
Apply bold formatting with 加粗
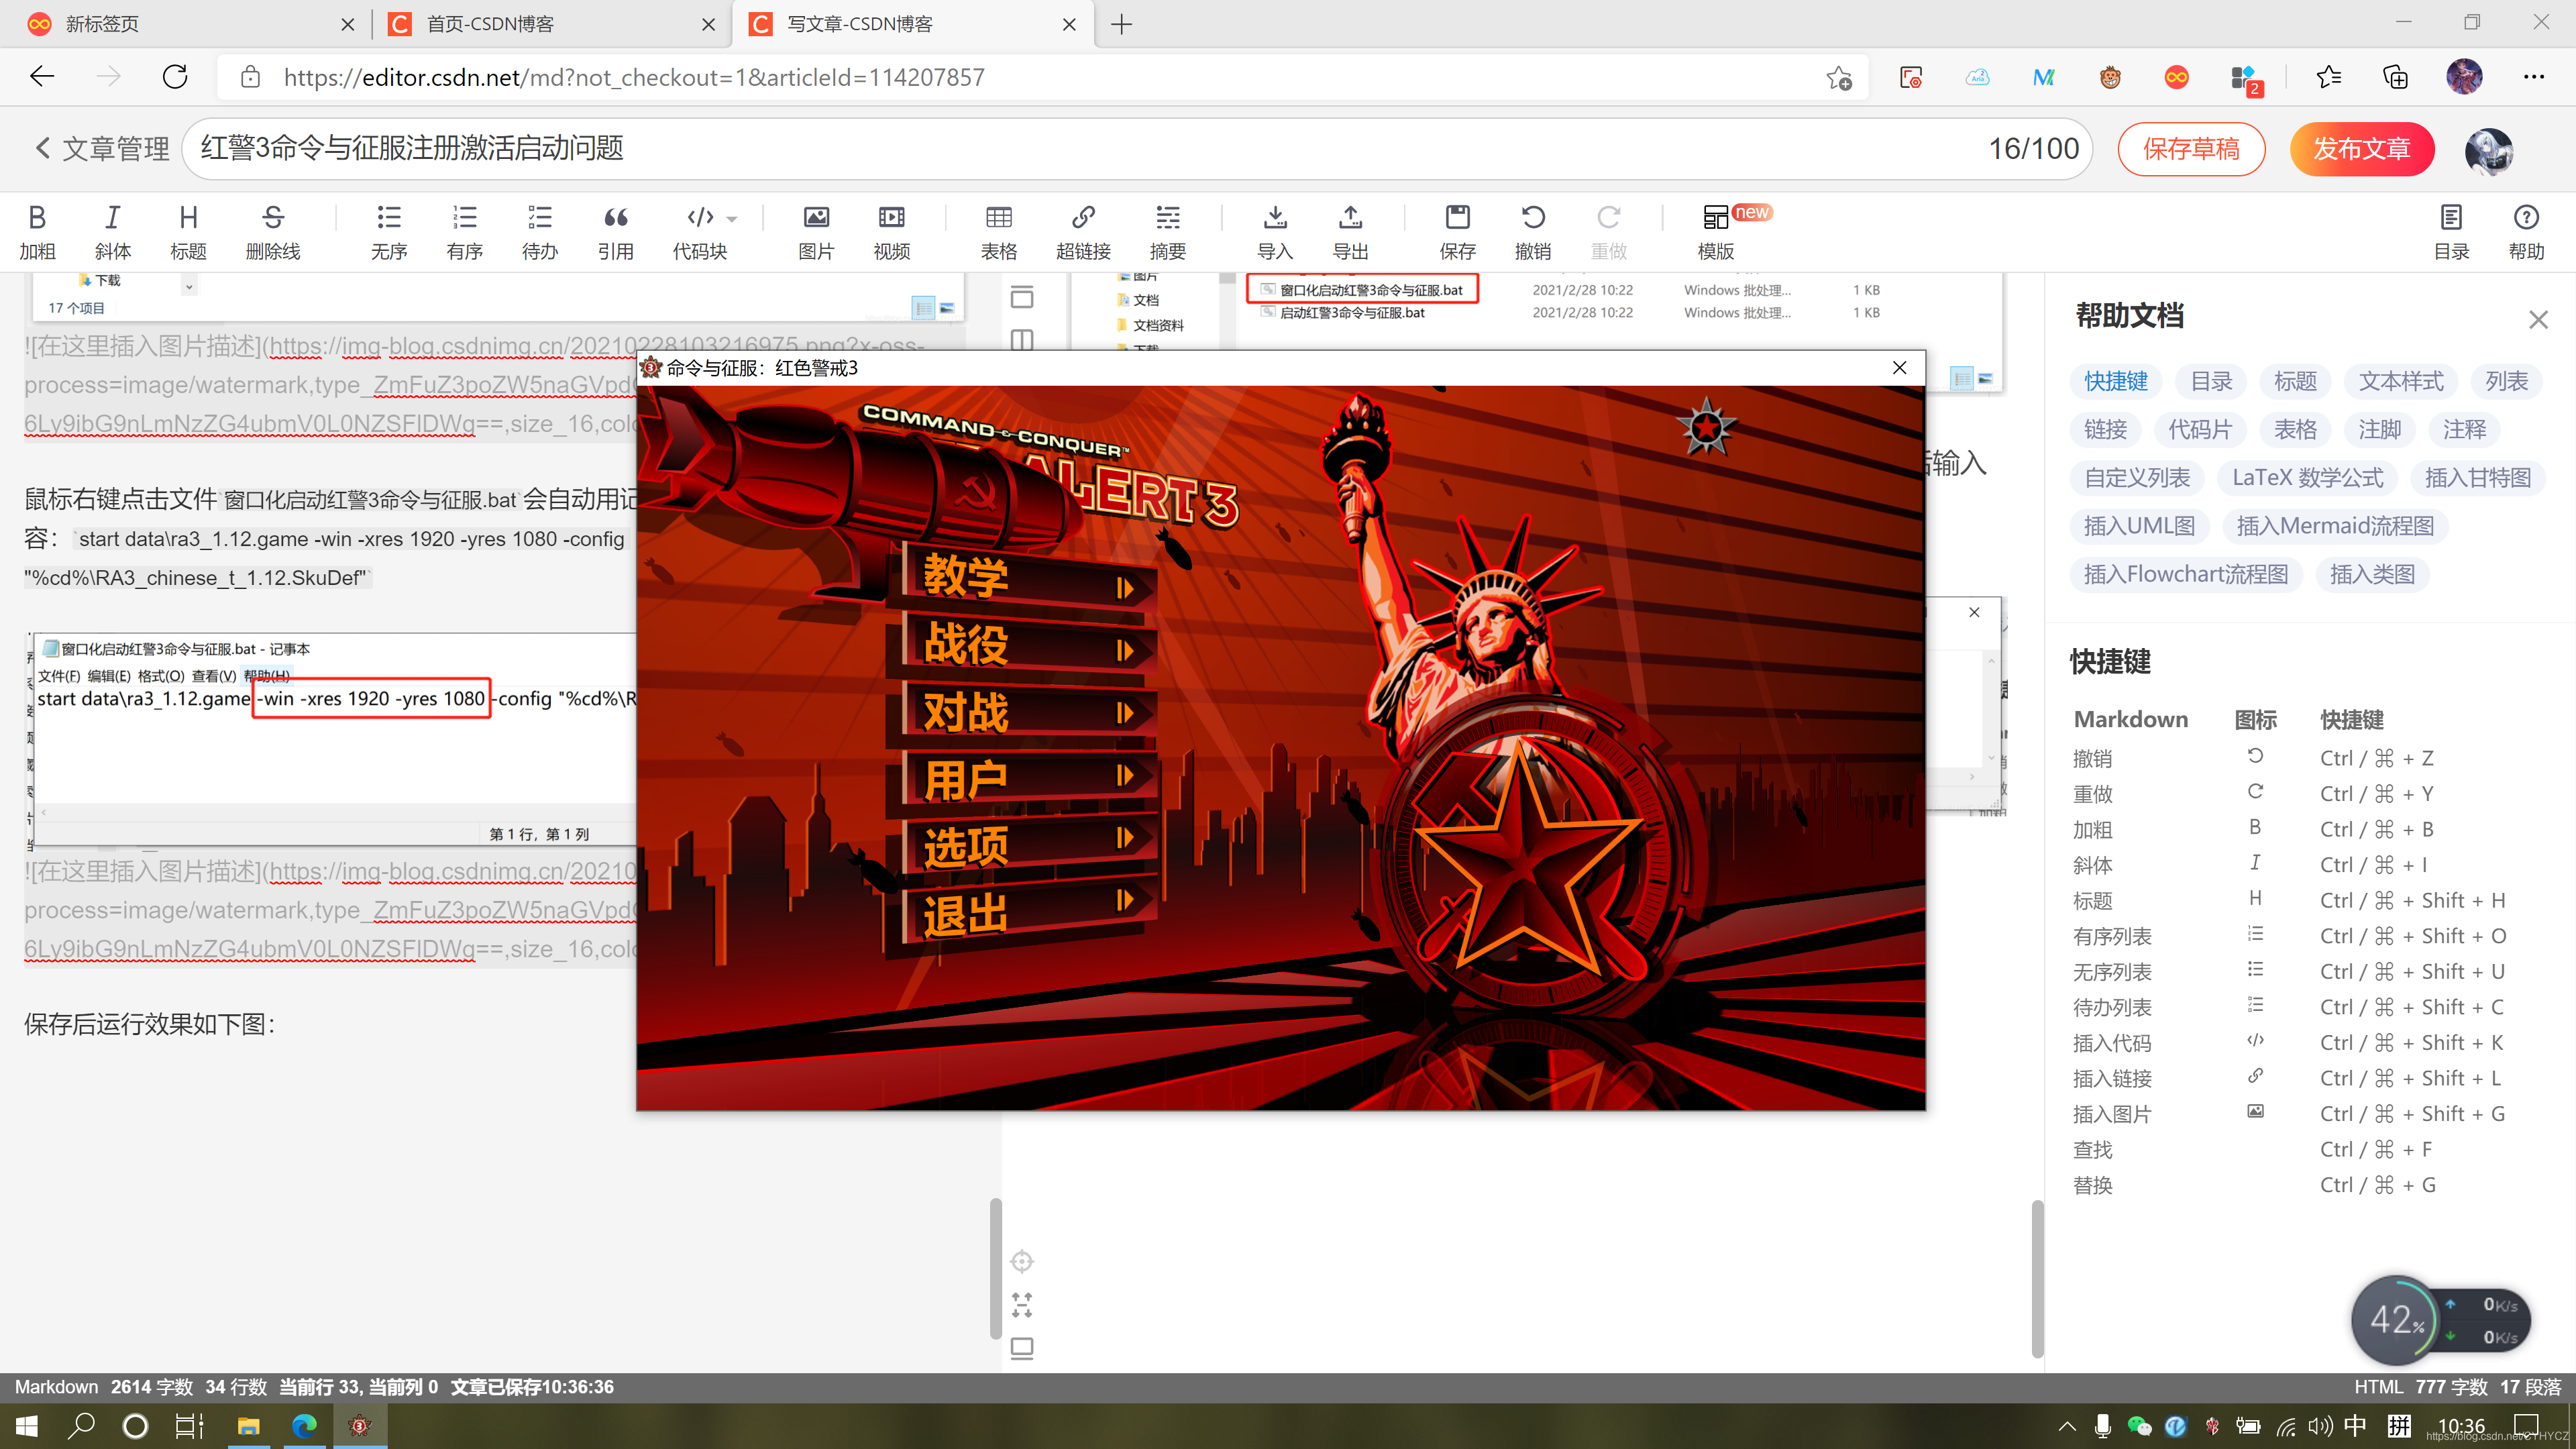37,232
